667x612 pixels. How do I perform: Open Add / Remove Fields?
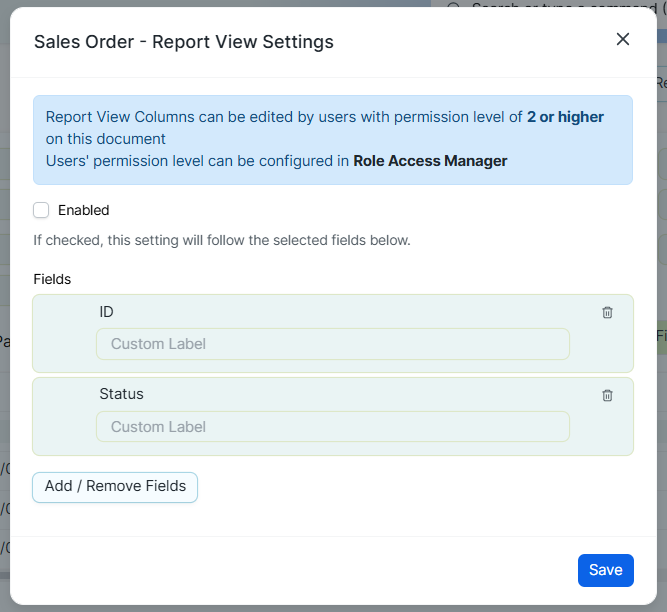[115, 487]
